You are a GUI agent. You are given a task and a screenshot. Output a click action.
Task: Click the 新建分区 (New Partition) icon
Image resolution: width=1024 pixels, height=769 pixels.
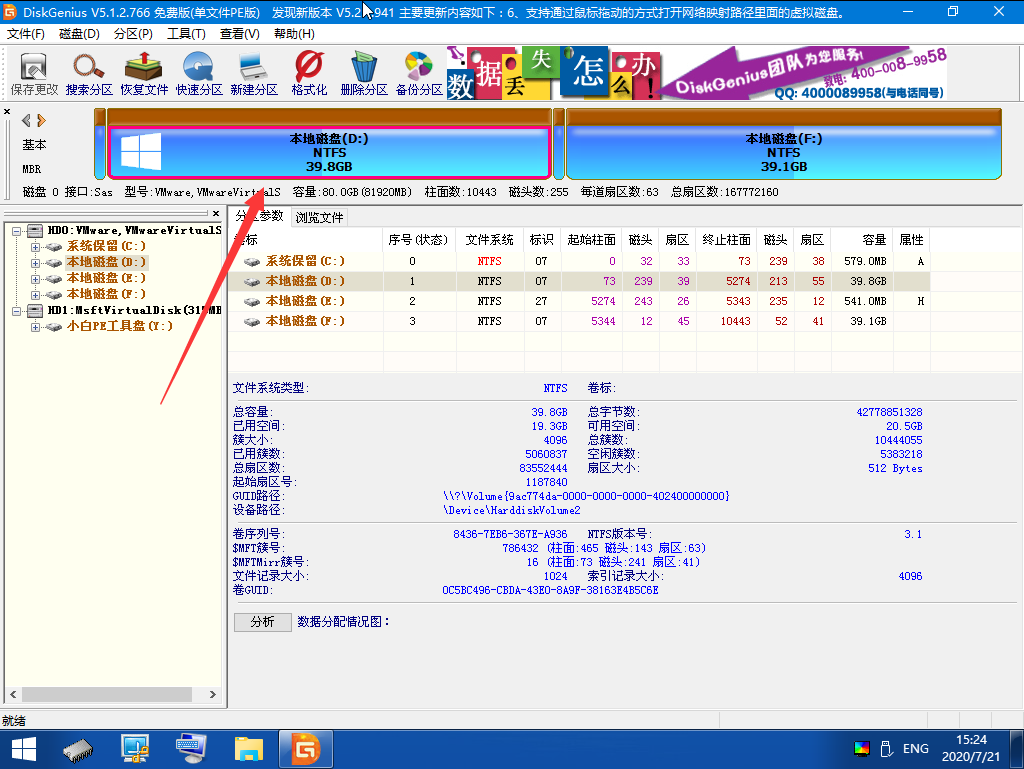254,74
